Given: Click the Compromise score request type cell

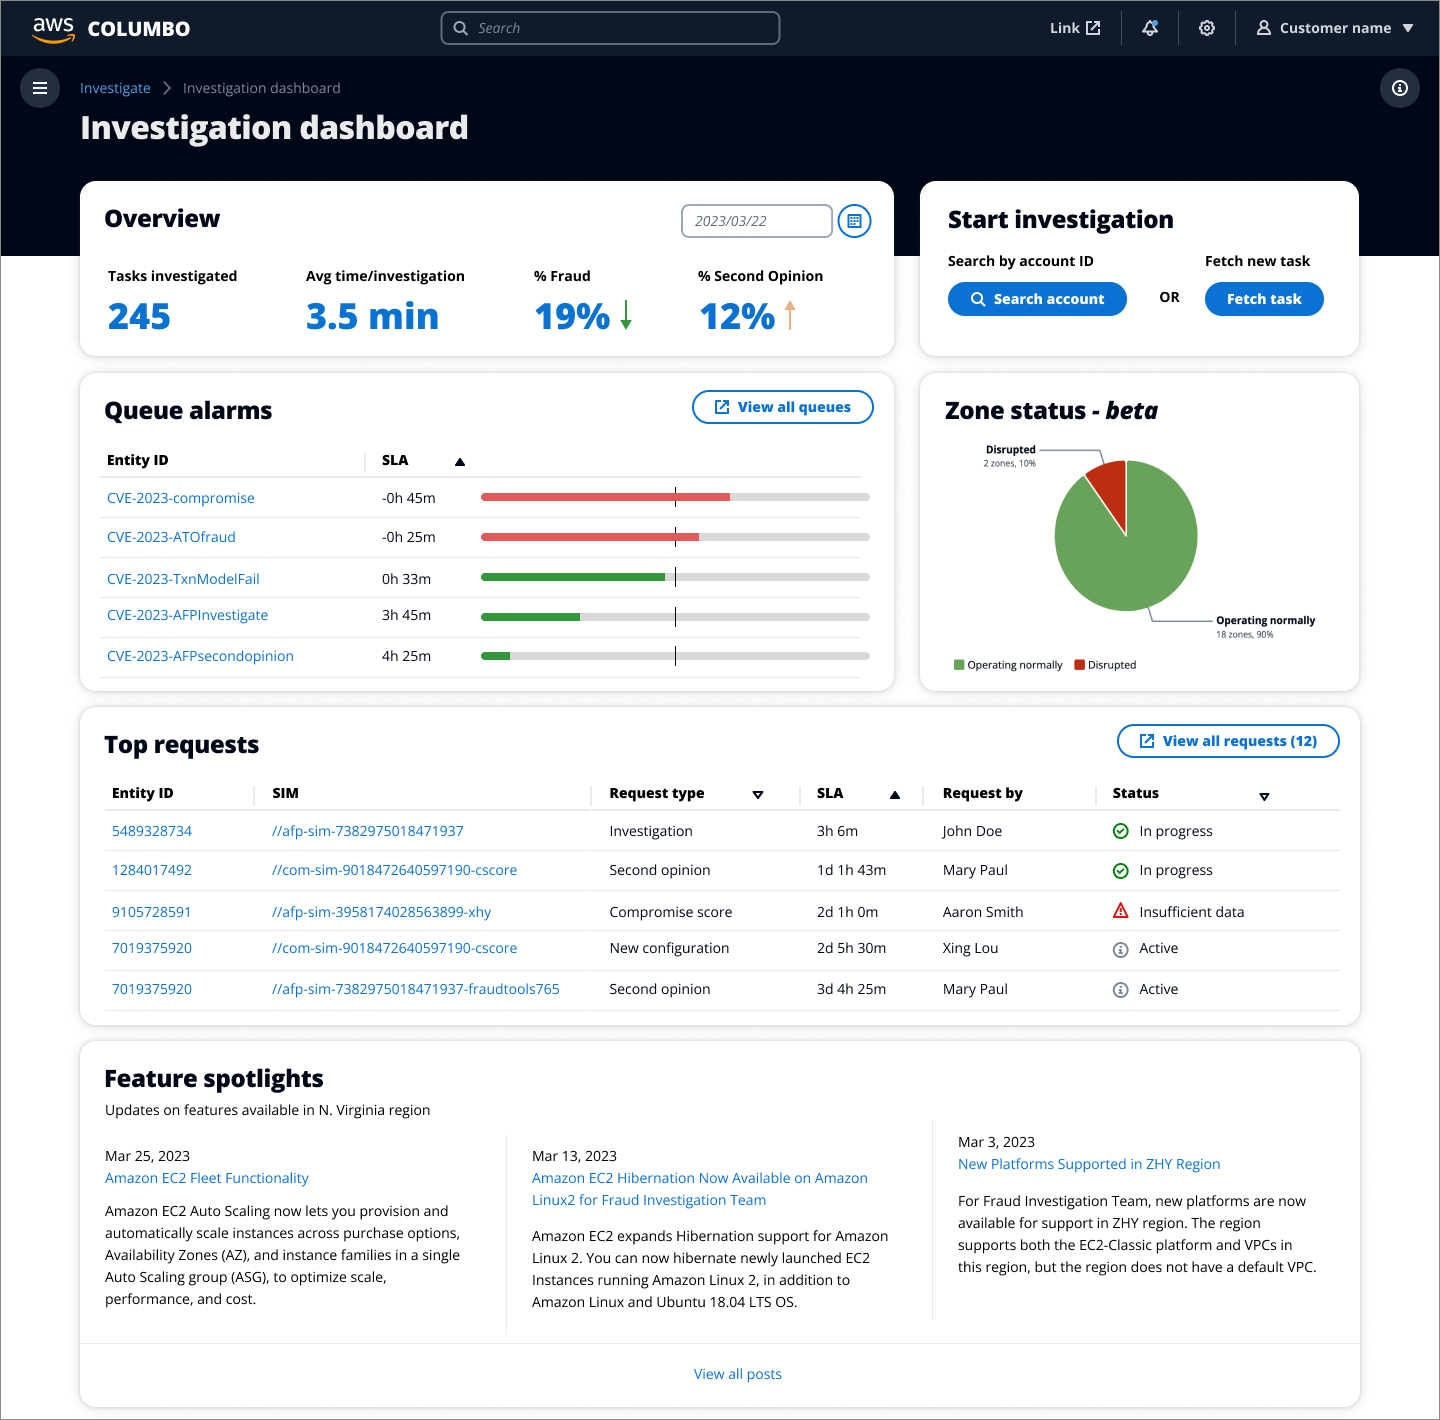Looking at the screenshot, I should pos(671,912).
